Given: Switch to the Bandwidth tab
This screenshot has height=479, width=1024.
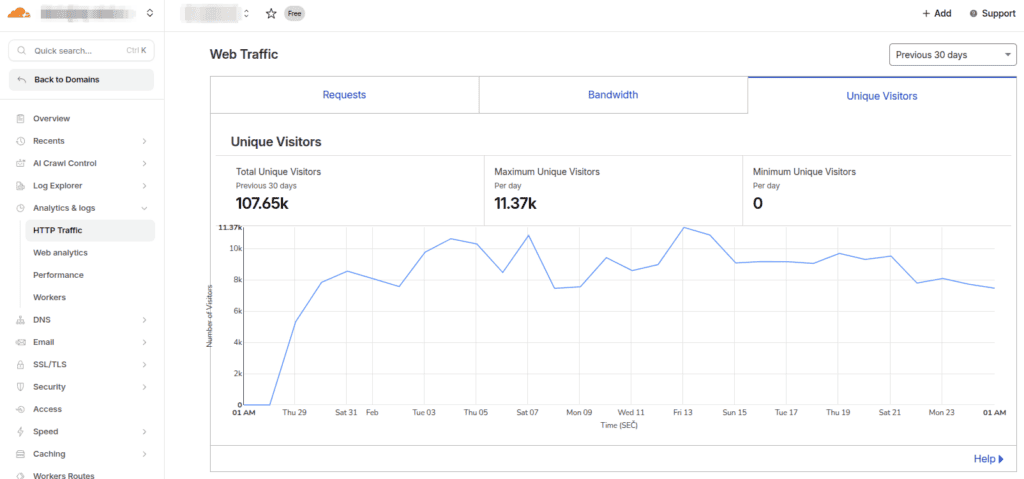Looking at the screenshot, I should point(613,95).
